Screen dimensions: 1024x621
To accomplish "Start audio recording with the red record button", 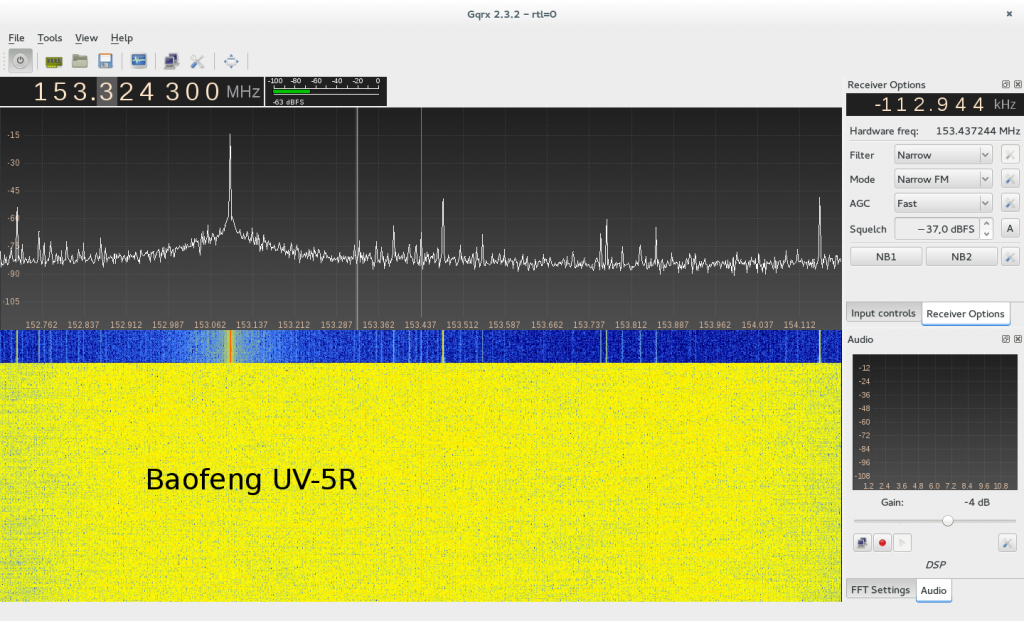I will (x=882, y=543).
